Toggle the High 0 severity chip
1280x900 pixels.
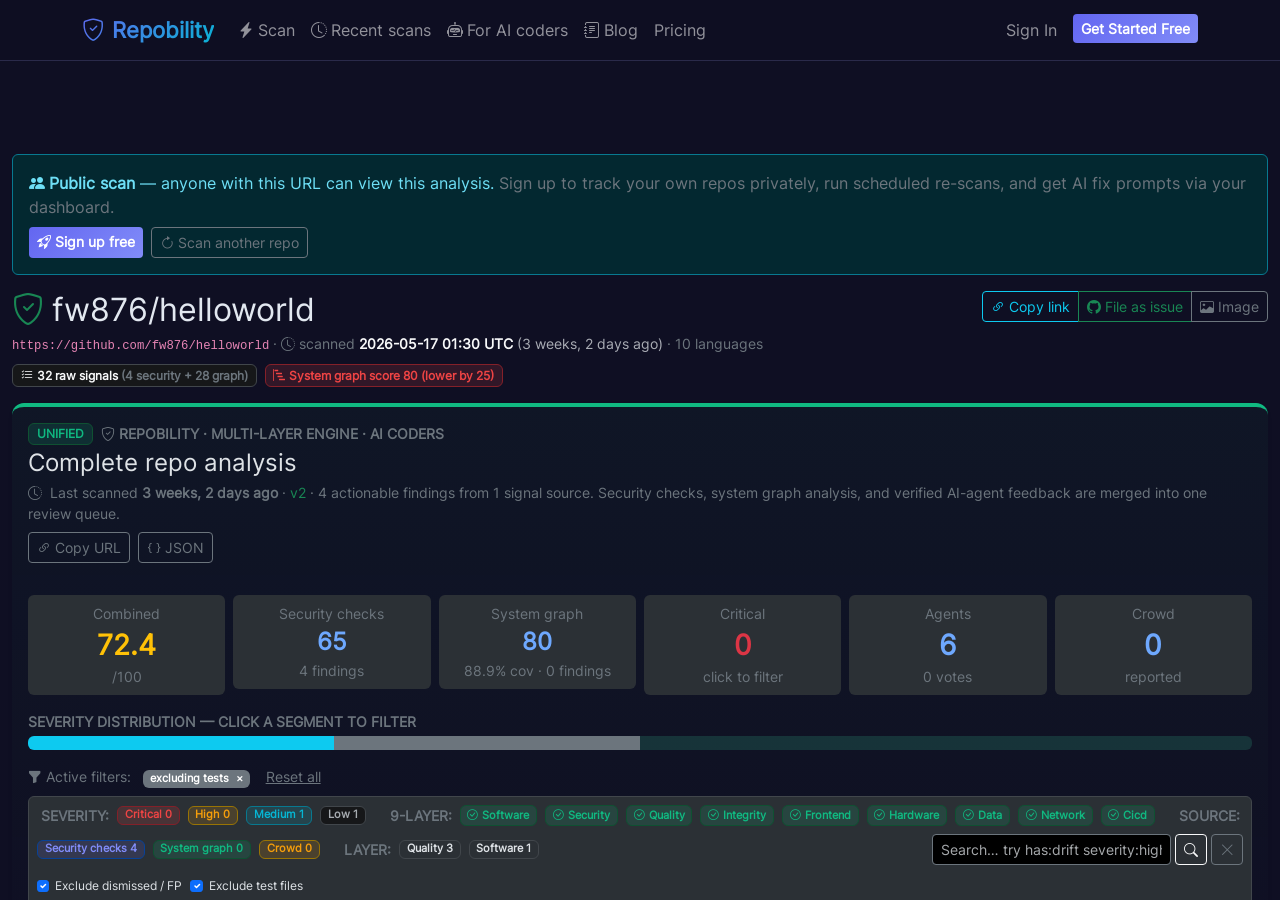[x=213, y=815]
